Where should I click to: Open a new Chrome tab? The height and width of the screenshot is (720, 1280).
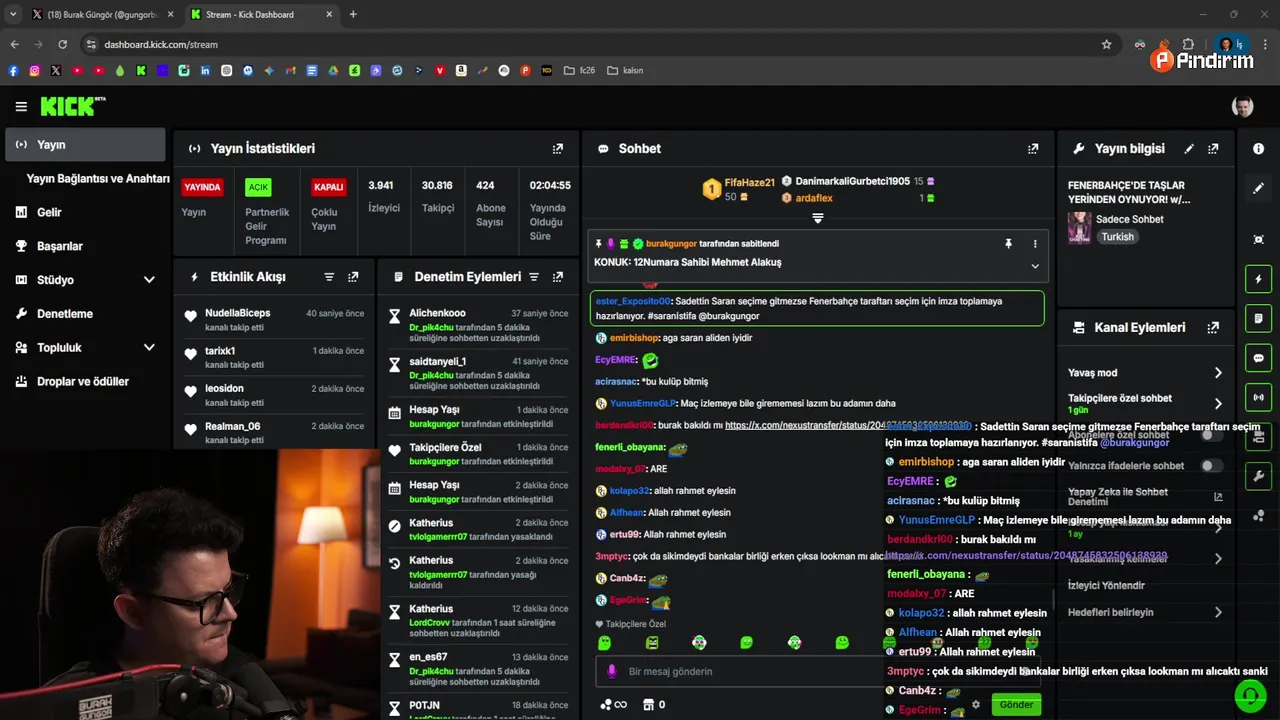pos(353,14)
